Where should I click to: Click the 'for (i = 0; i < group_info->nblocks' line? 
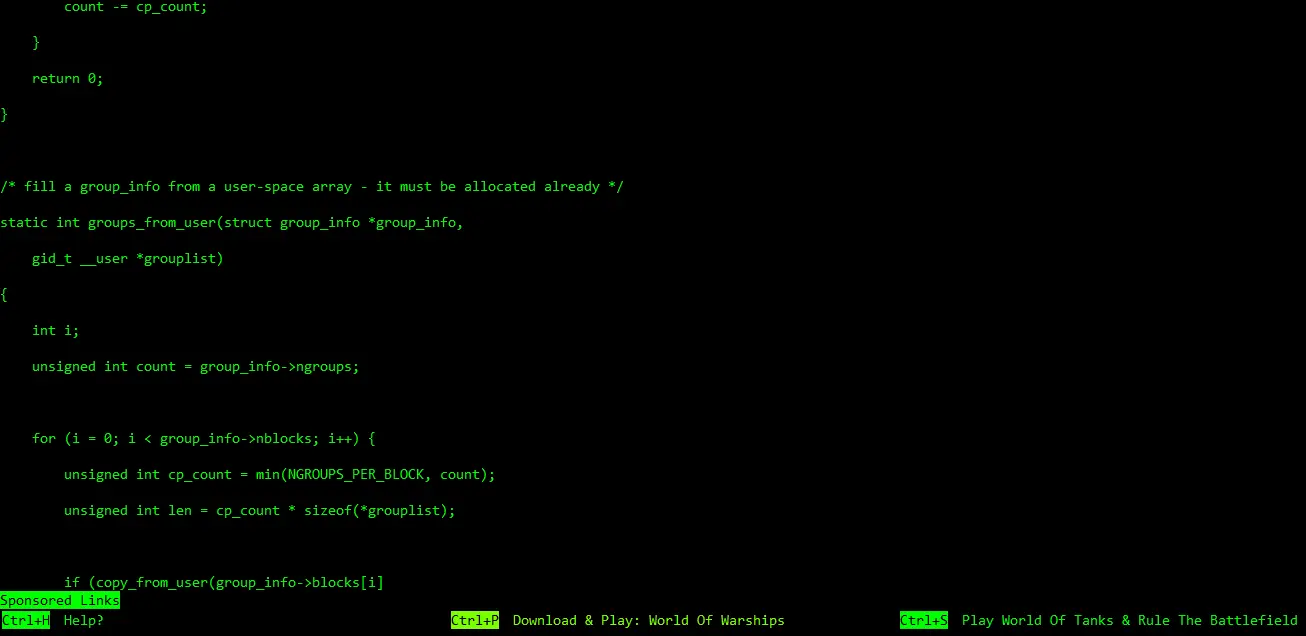[204, 438]
